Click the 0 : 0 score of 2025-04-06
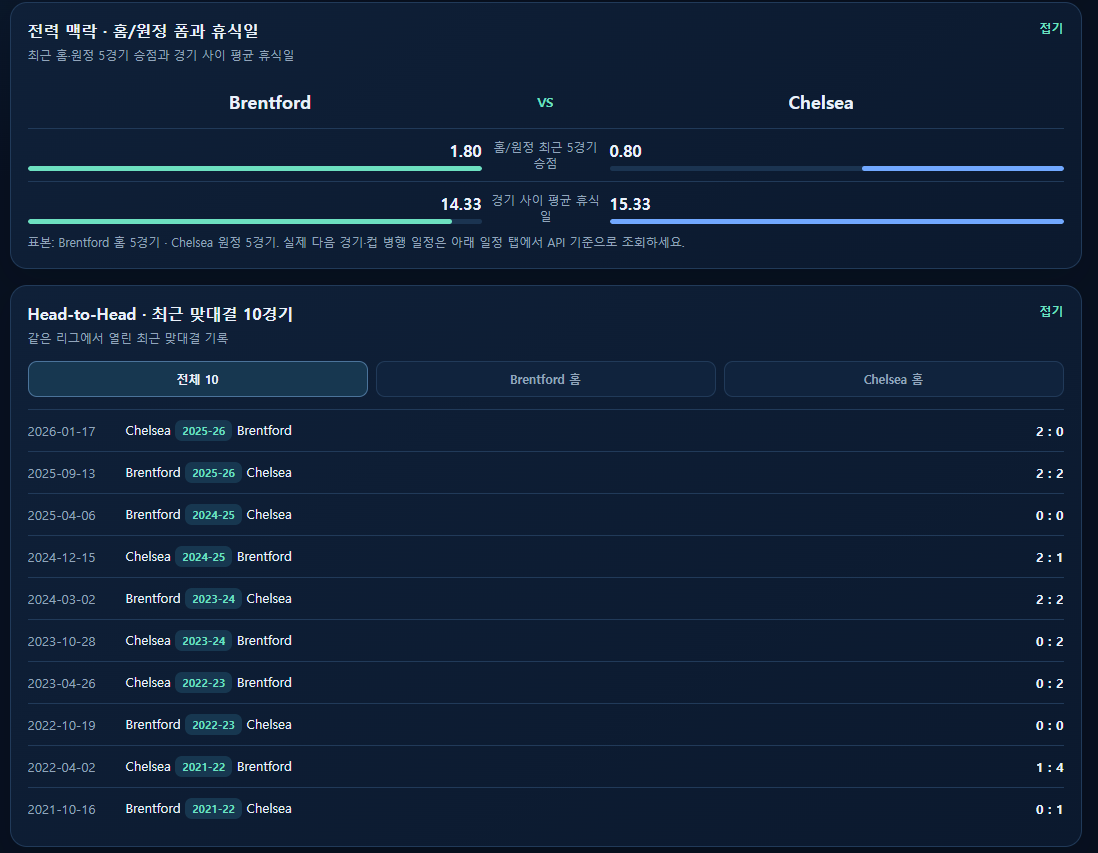 coord(1050,515)
